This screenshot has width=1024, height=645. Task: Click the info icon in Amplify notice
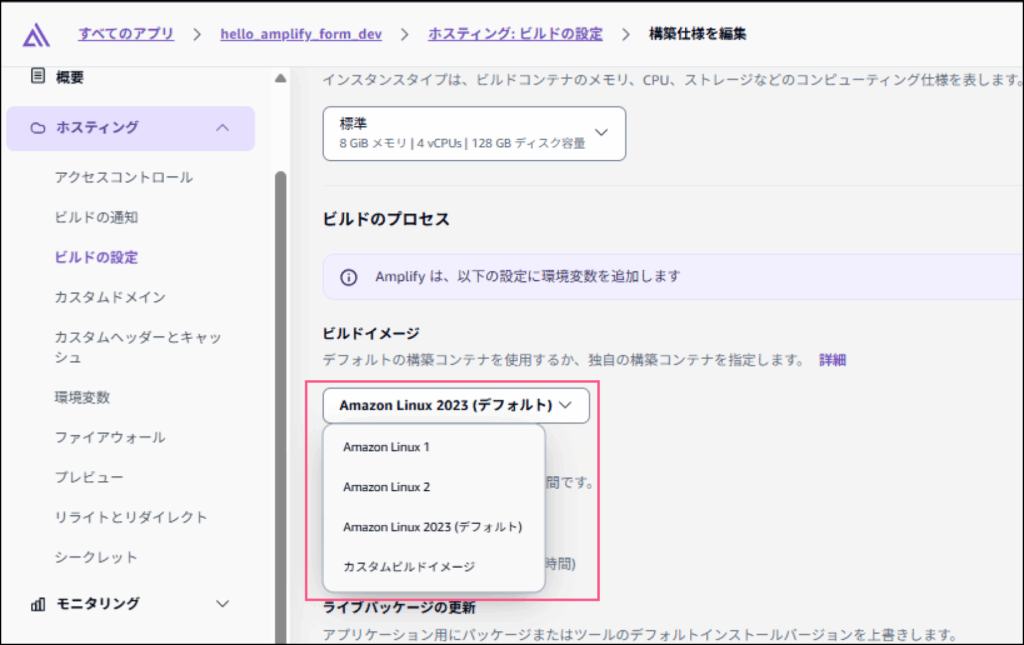click(348, 277)
